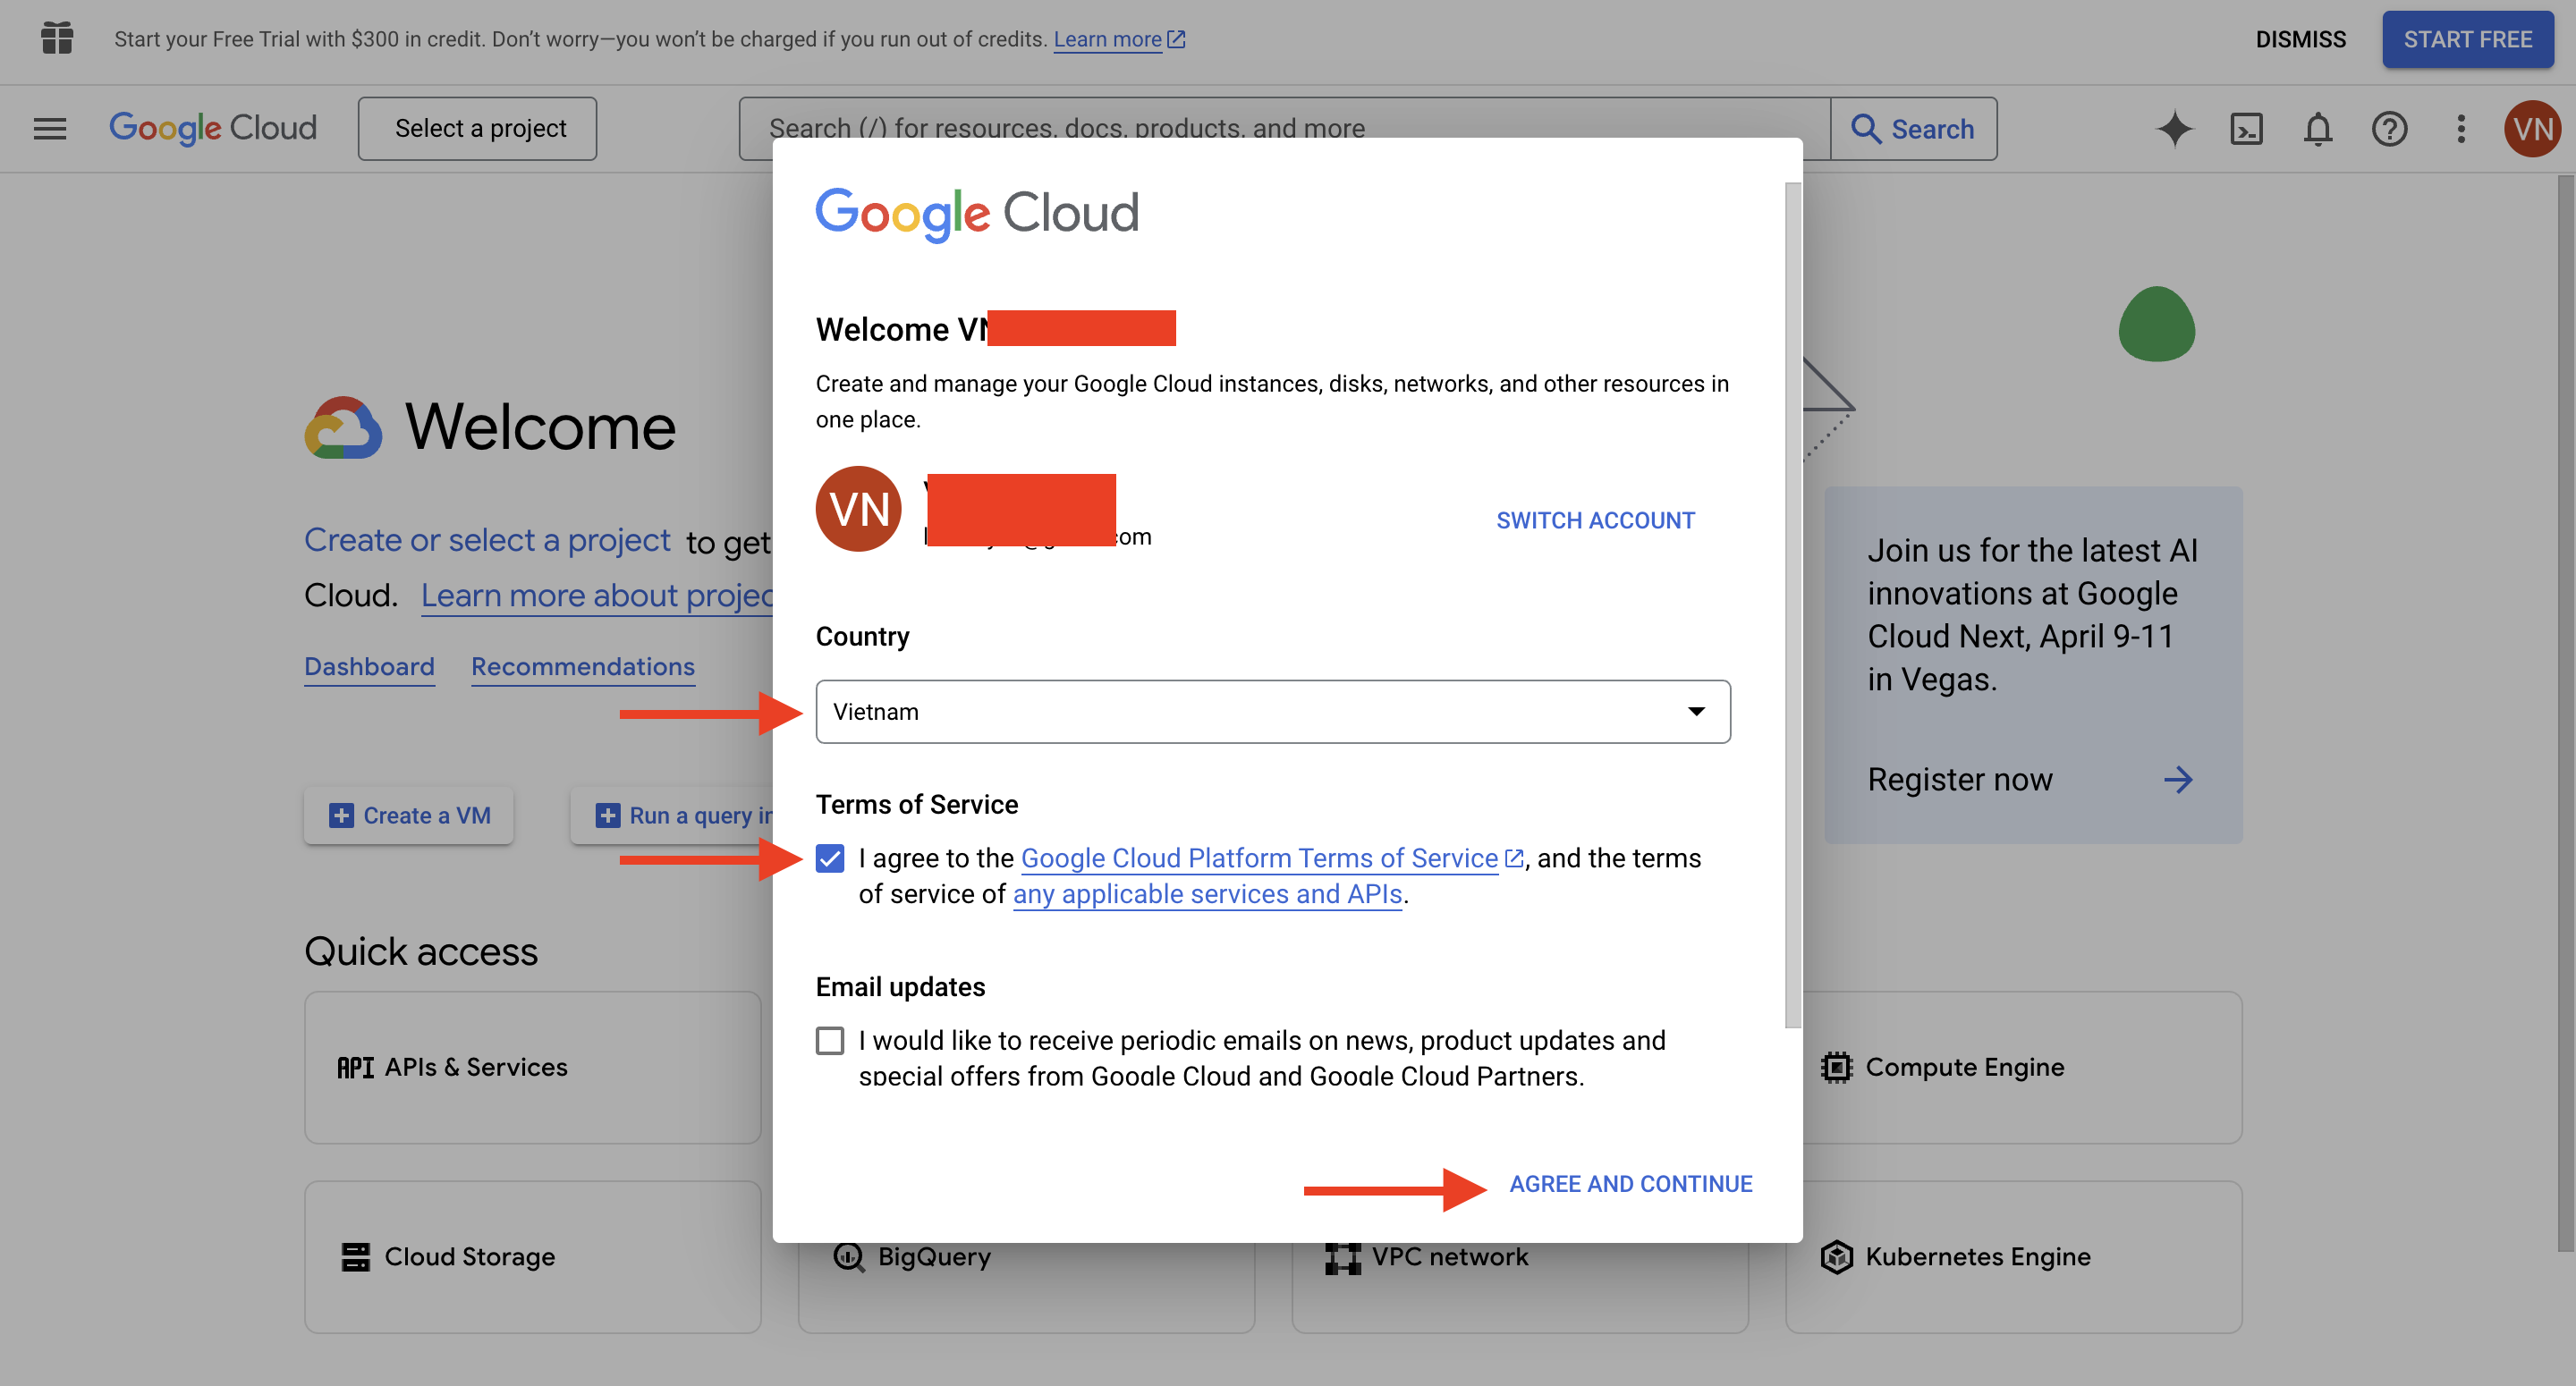This screenshot has width=2576, height=1386.
Task: Click the gift icon in the free trial banner
Action: (57, 38)
